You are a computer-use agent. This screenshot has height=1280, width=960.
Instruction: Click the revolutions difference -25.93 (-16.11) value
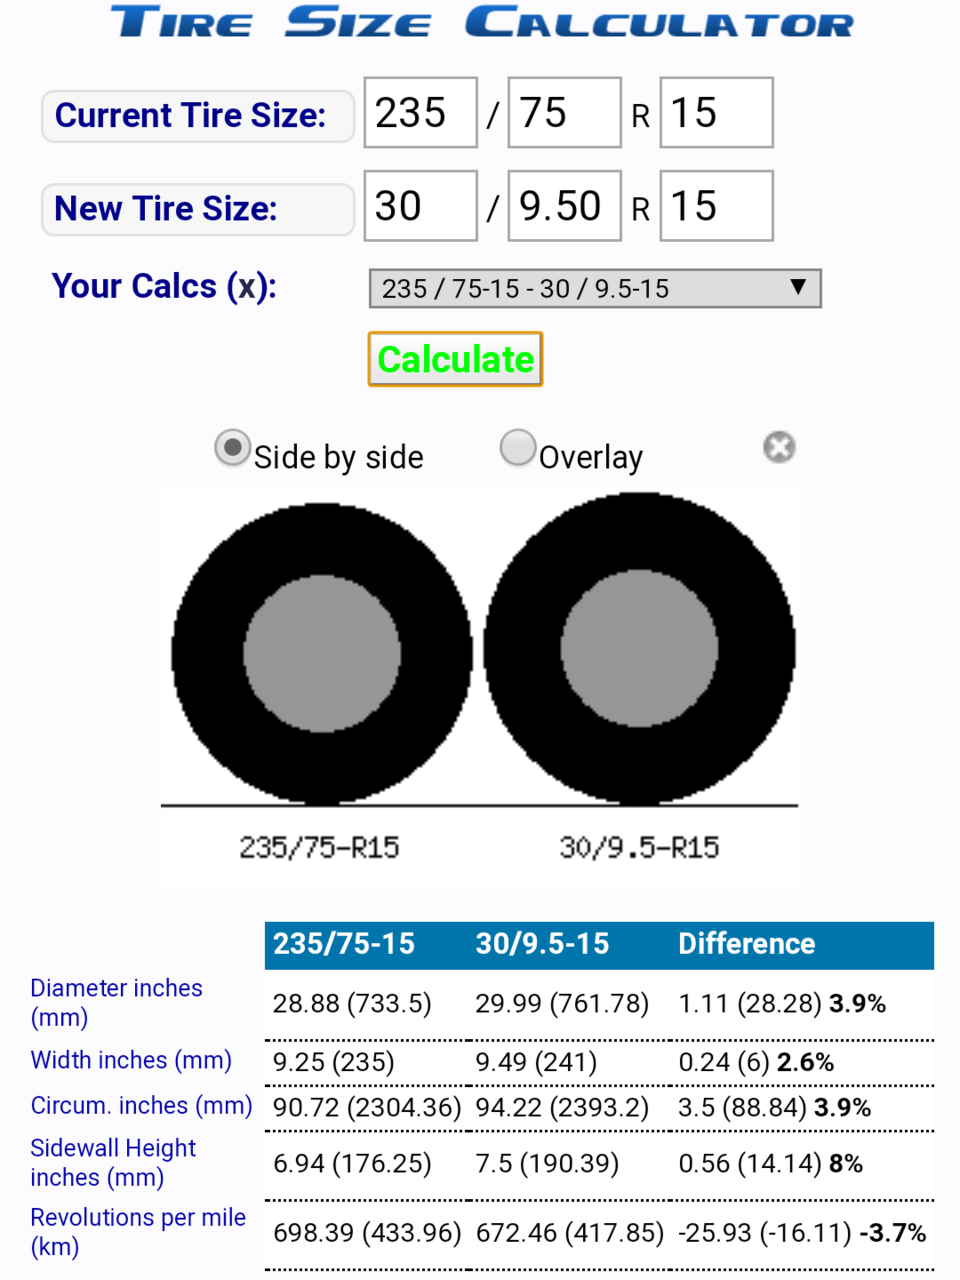coord(803,1233)
